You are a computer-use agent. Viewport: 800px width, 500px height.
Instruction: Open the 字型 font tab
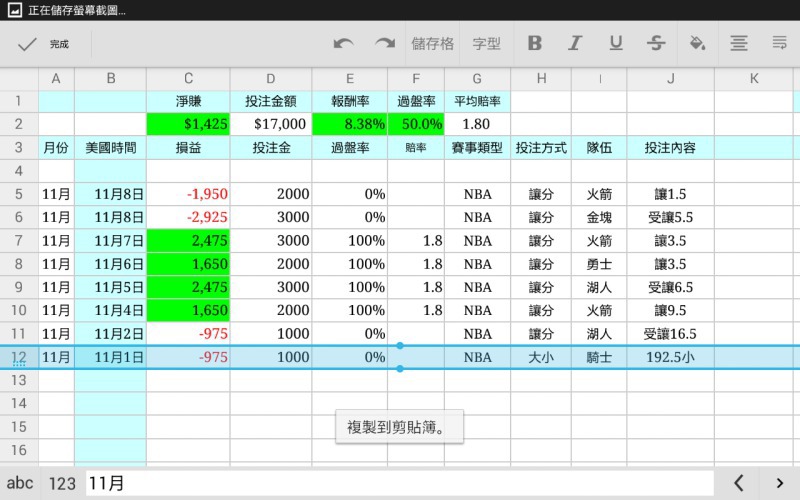486,44
